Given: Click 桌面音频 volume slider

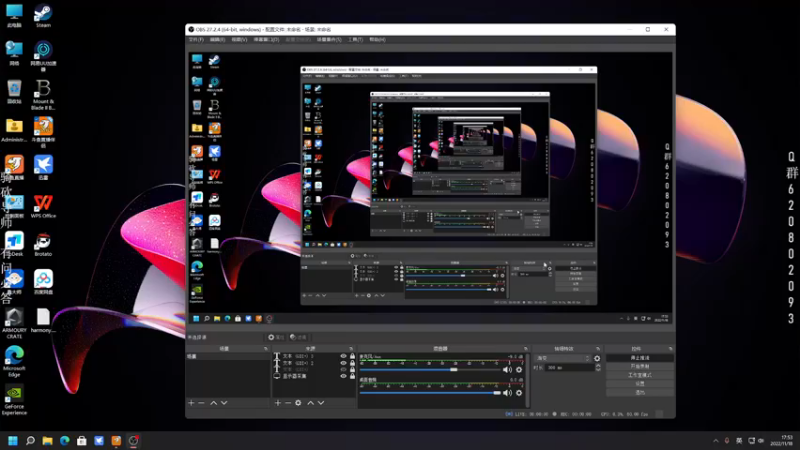Looking at the screenshot, I should pos(430,393).
